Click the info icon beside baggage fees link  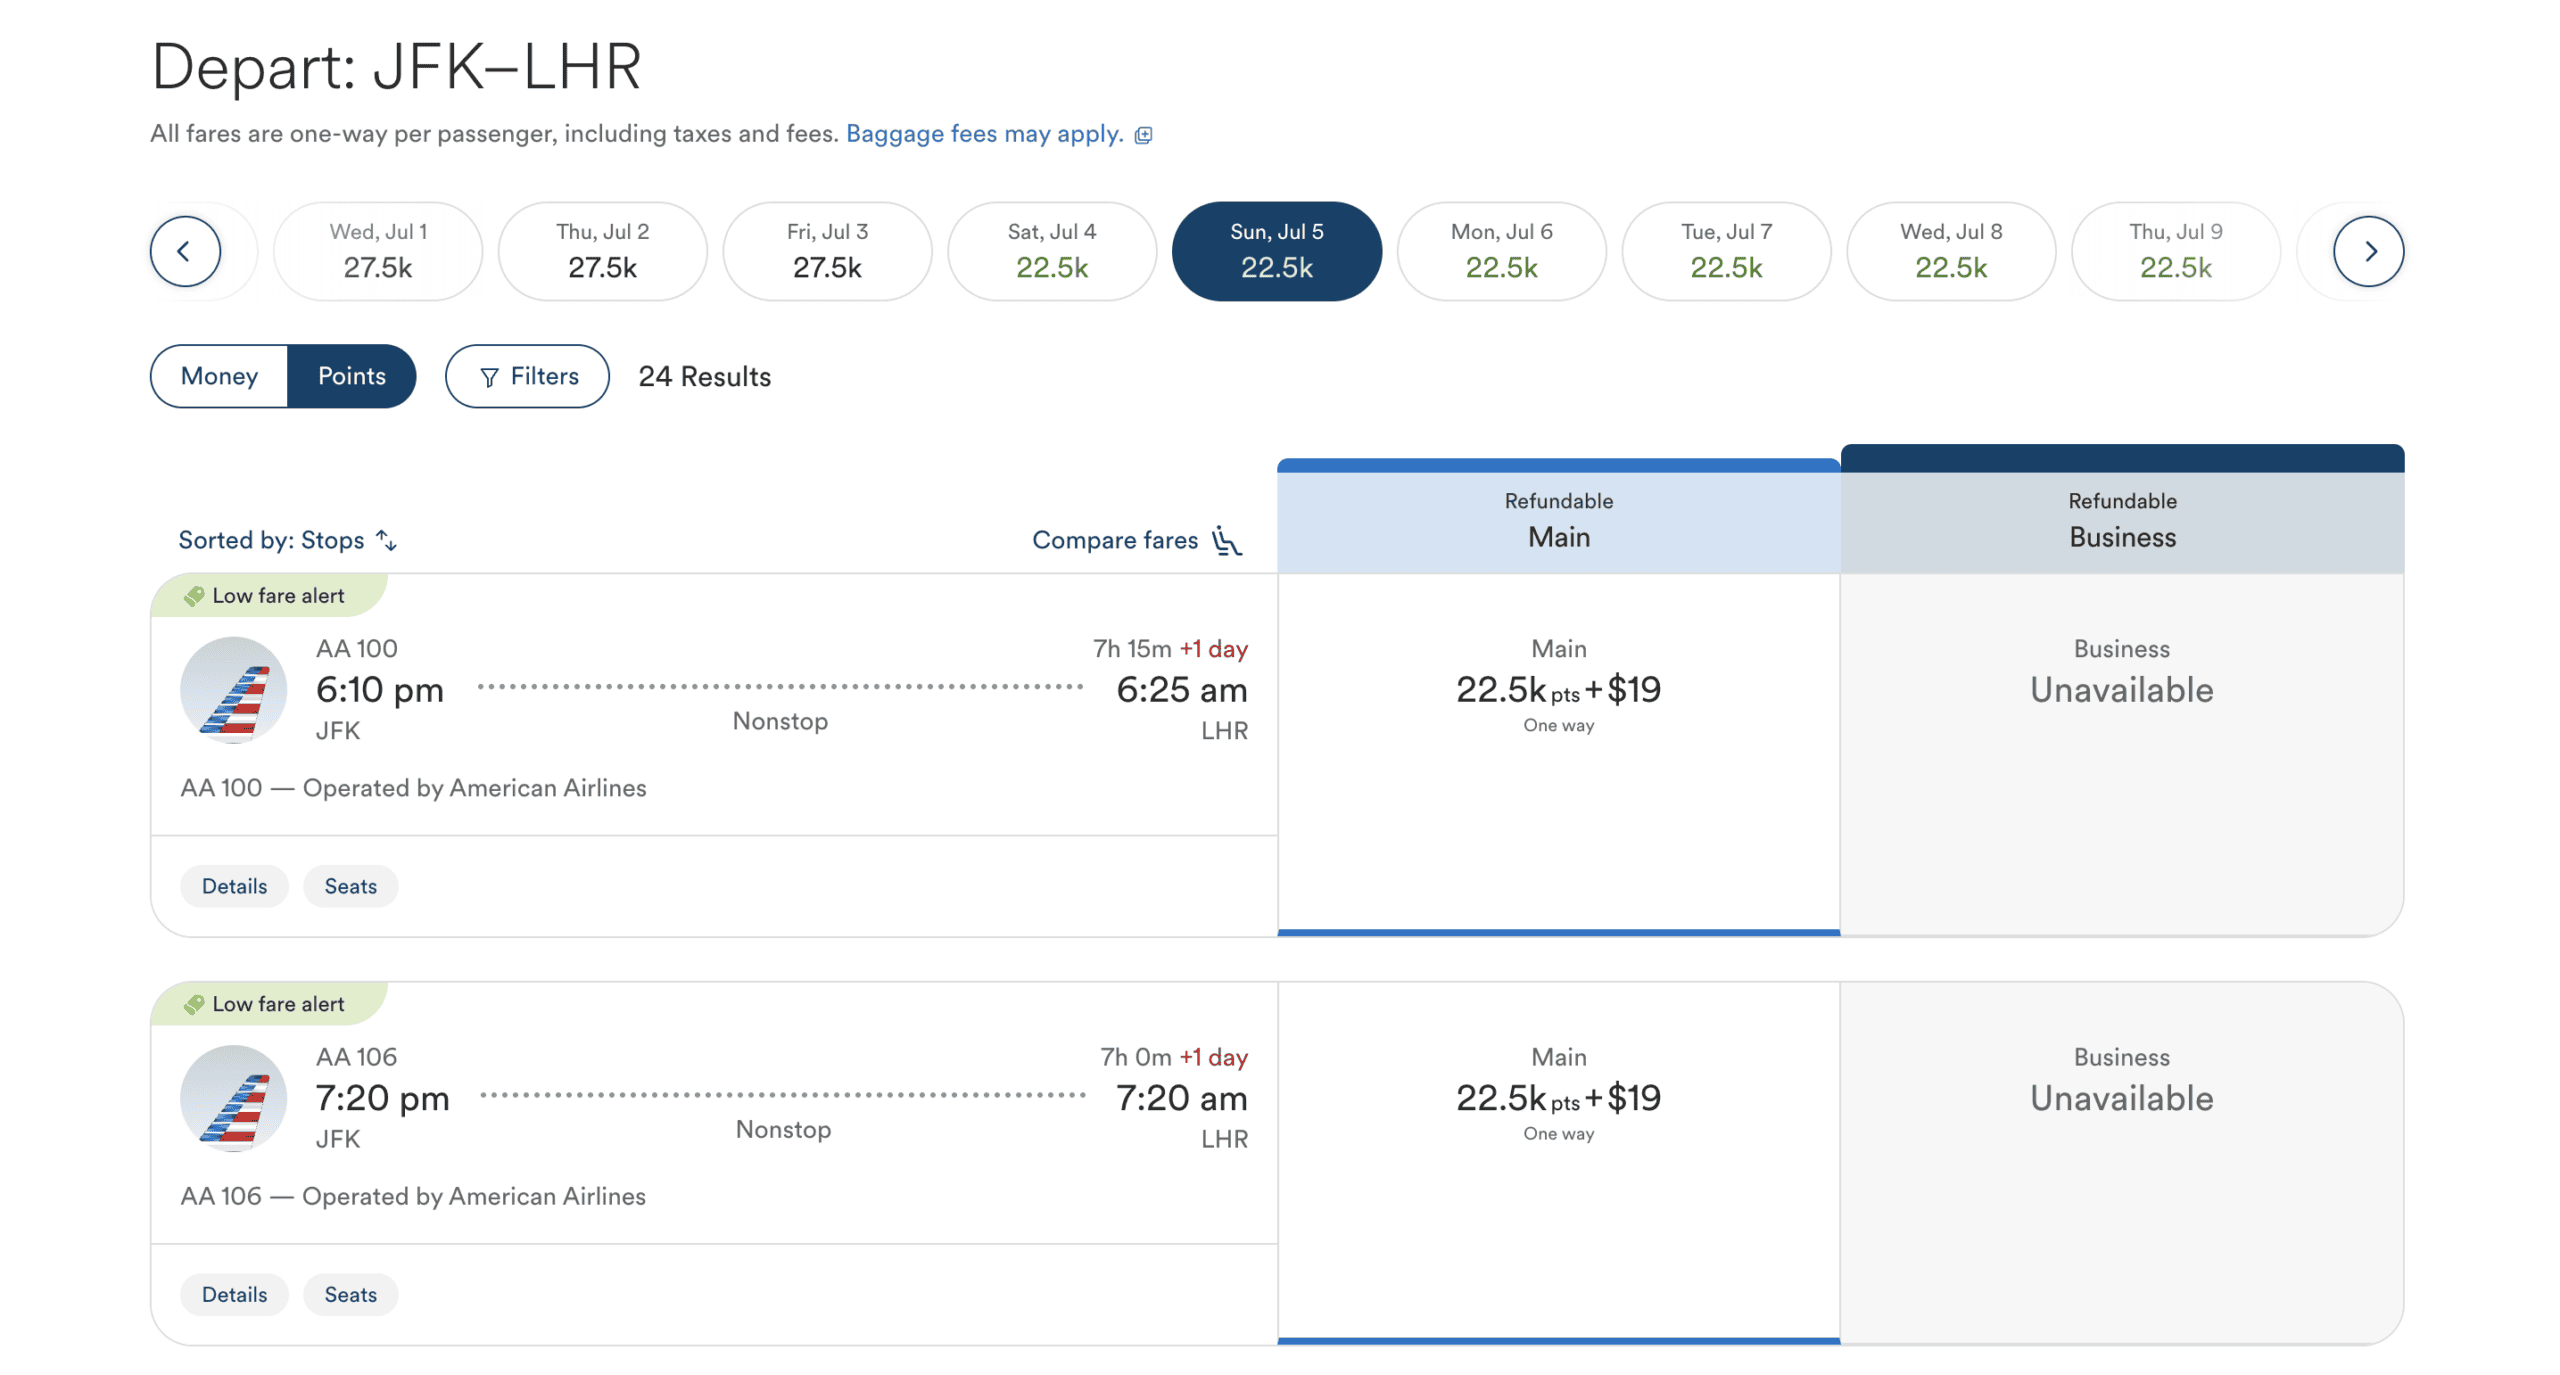tap(1143, 134)
